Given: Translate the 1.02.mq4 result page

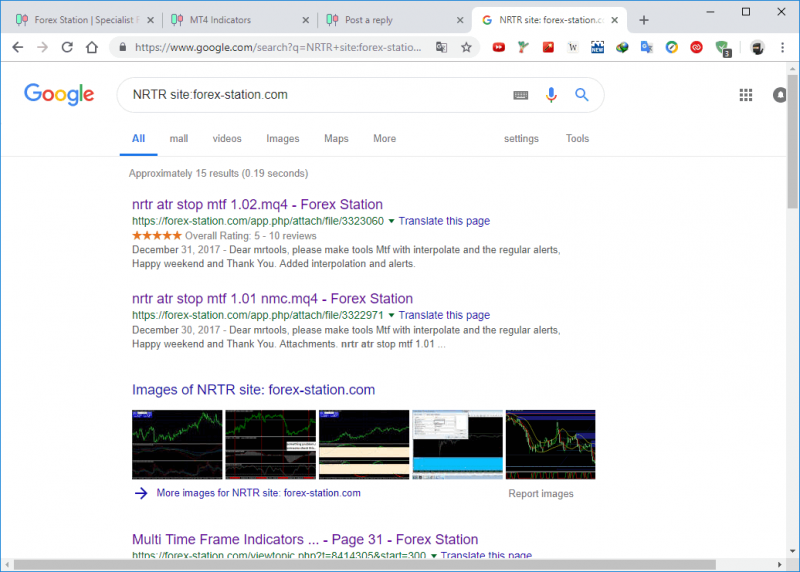Looking at the screenshot, I should point(444,221).
